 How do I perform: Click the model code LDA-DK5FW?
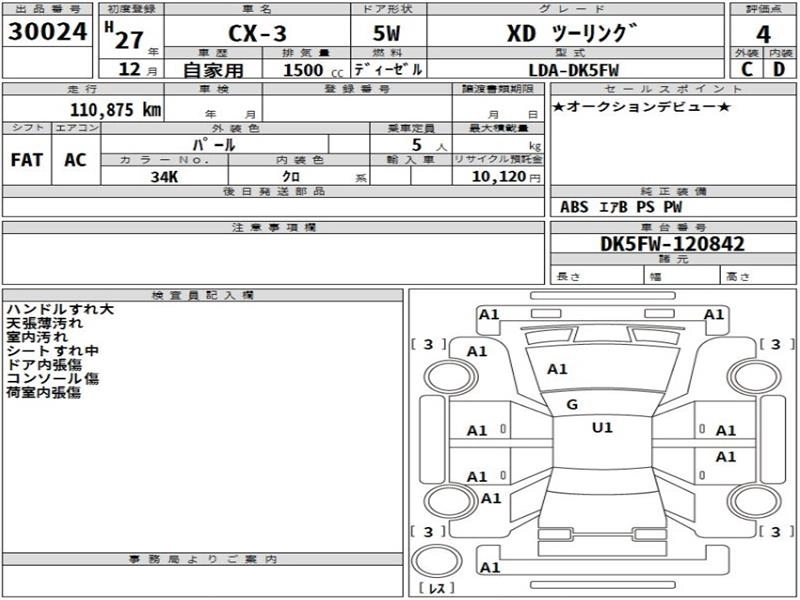574,69
